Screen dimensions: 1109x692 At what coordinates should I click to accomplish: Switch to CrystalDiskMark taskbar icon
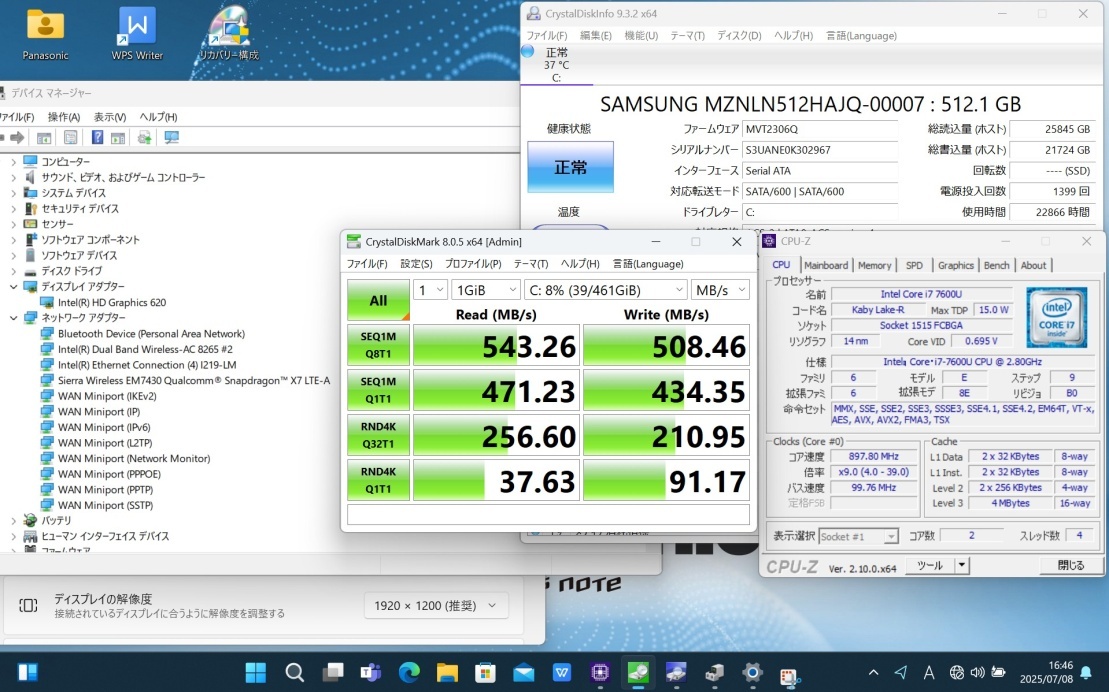638,671
